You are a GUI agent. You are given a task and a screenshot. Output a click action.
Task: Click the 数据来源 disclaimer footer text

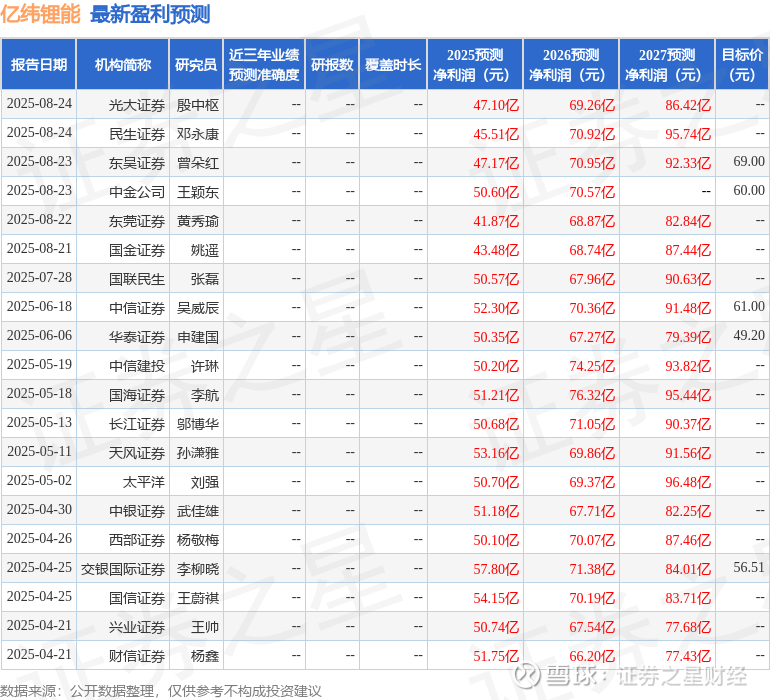click(161, 691)
